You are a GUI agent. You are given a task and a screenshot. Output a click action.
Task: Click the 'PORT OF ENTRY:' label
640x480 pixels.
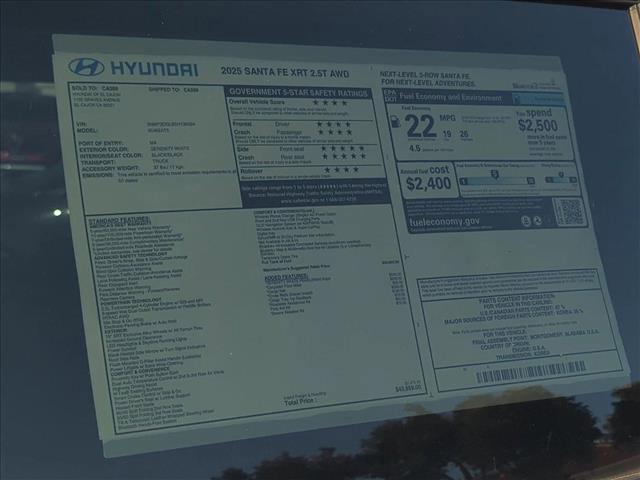[x=100, y=144]
